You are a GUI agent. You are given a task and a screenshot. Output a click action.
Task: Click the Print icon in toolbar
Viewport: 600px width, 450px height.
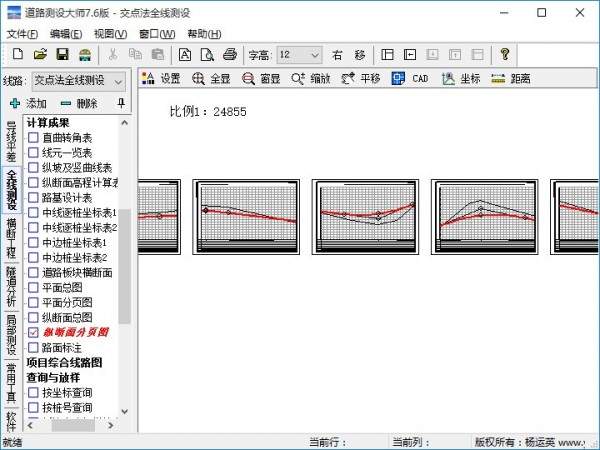click(x=229, y=54)
